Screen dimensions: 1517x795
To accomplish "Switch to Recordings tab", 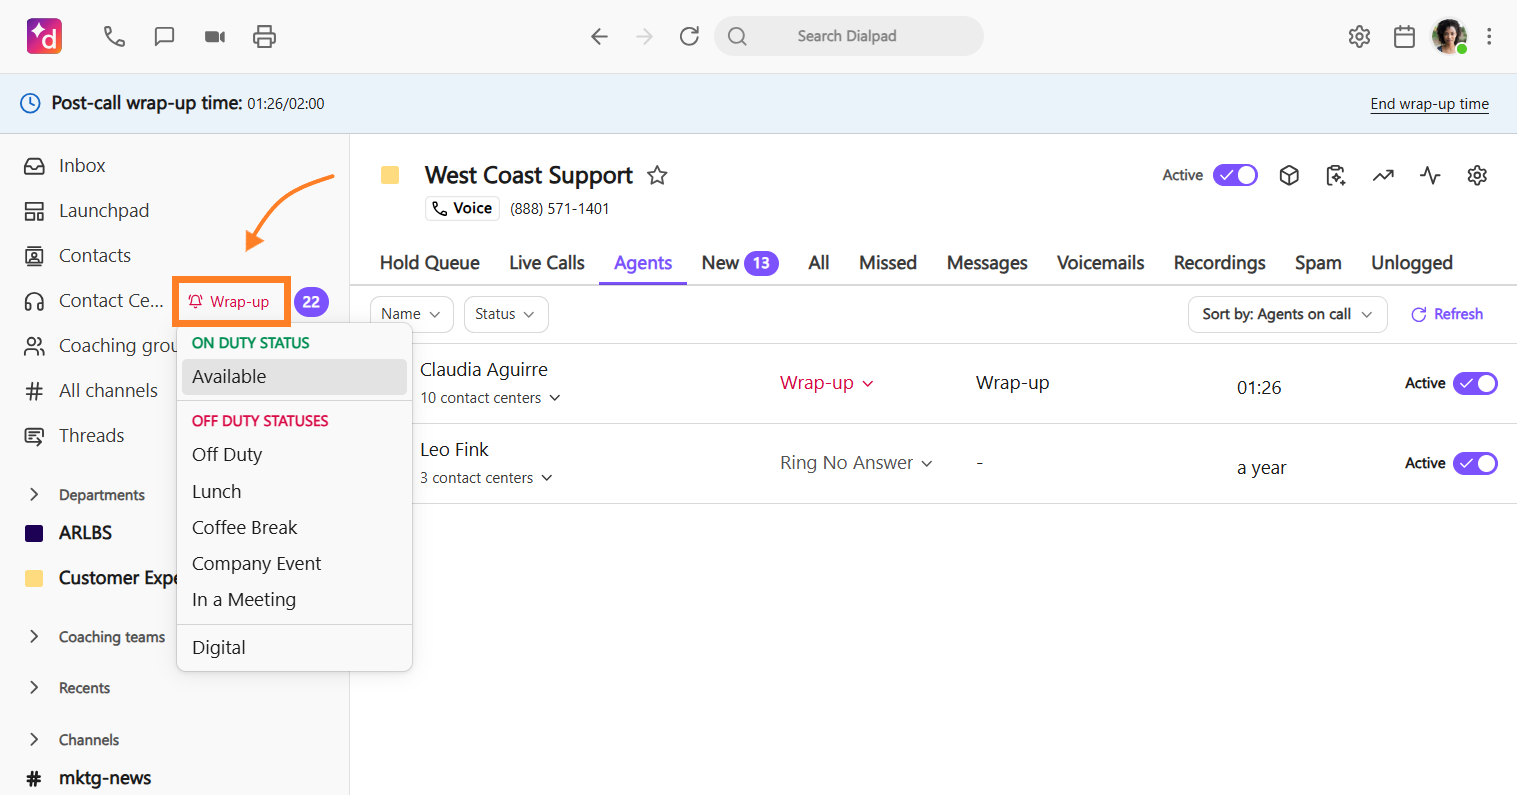I will tap(1220, 263).
